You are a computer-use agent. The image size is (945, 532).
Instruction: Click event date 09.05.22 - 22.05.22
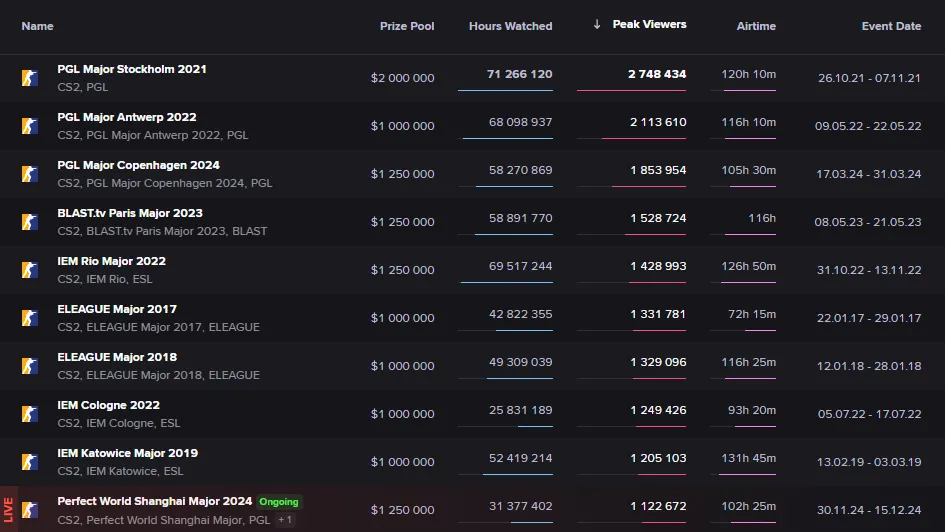(868, 126)
